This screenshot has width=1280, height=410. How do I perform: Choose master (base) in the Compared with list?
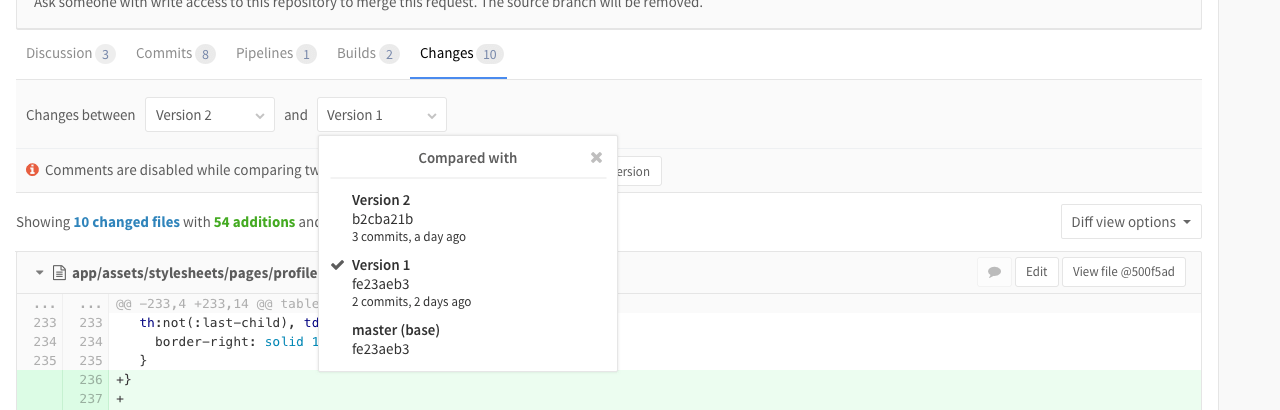[396, 339]
